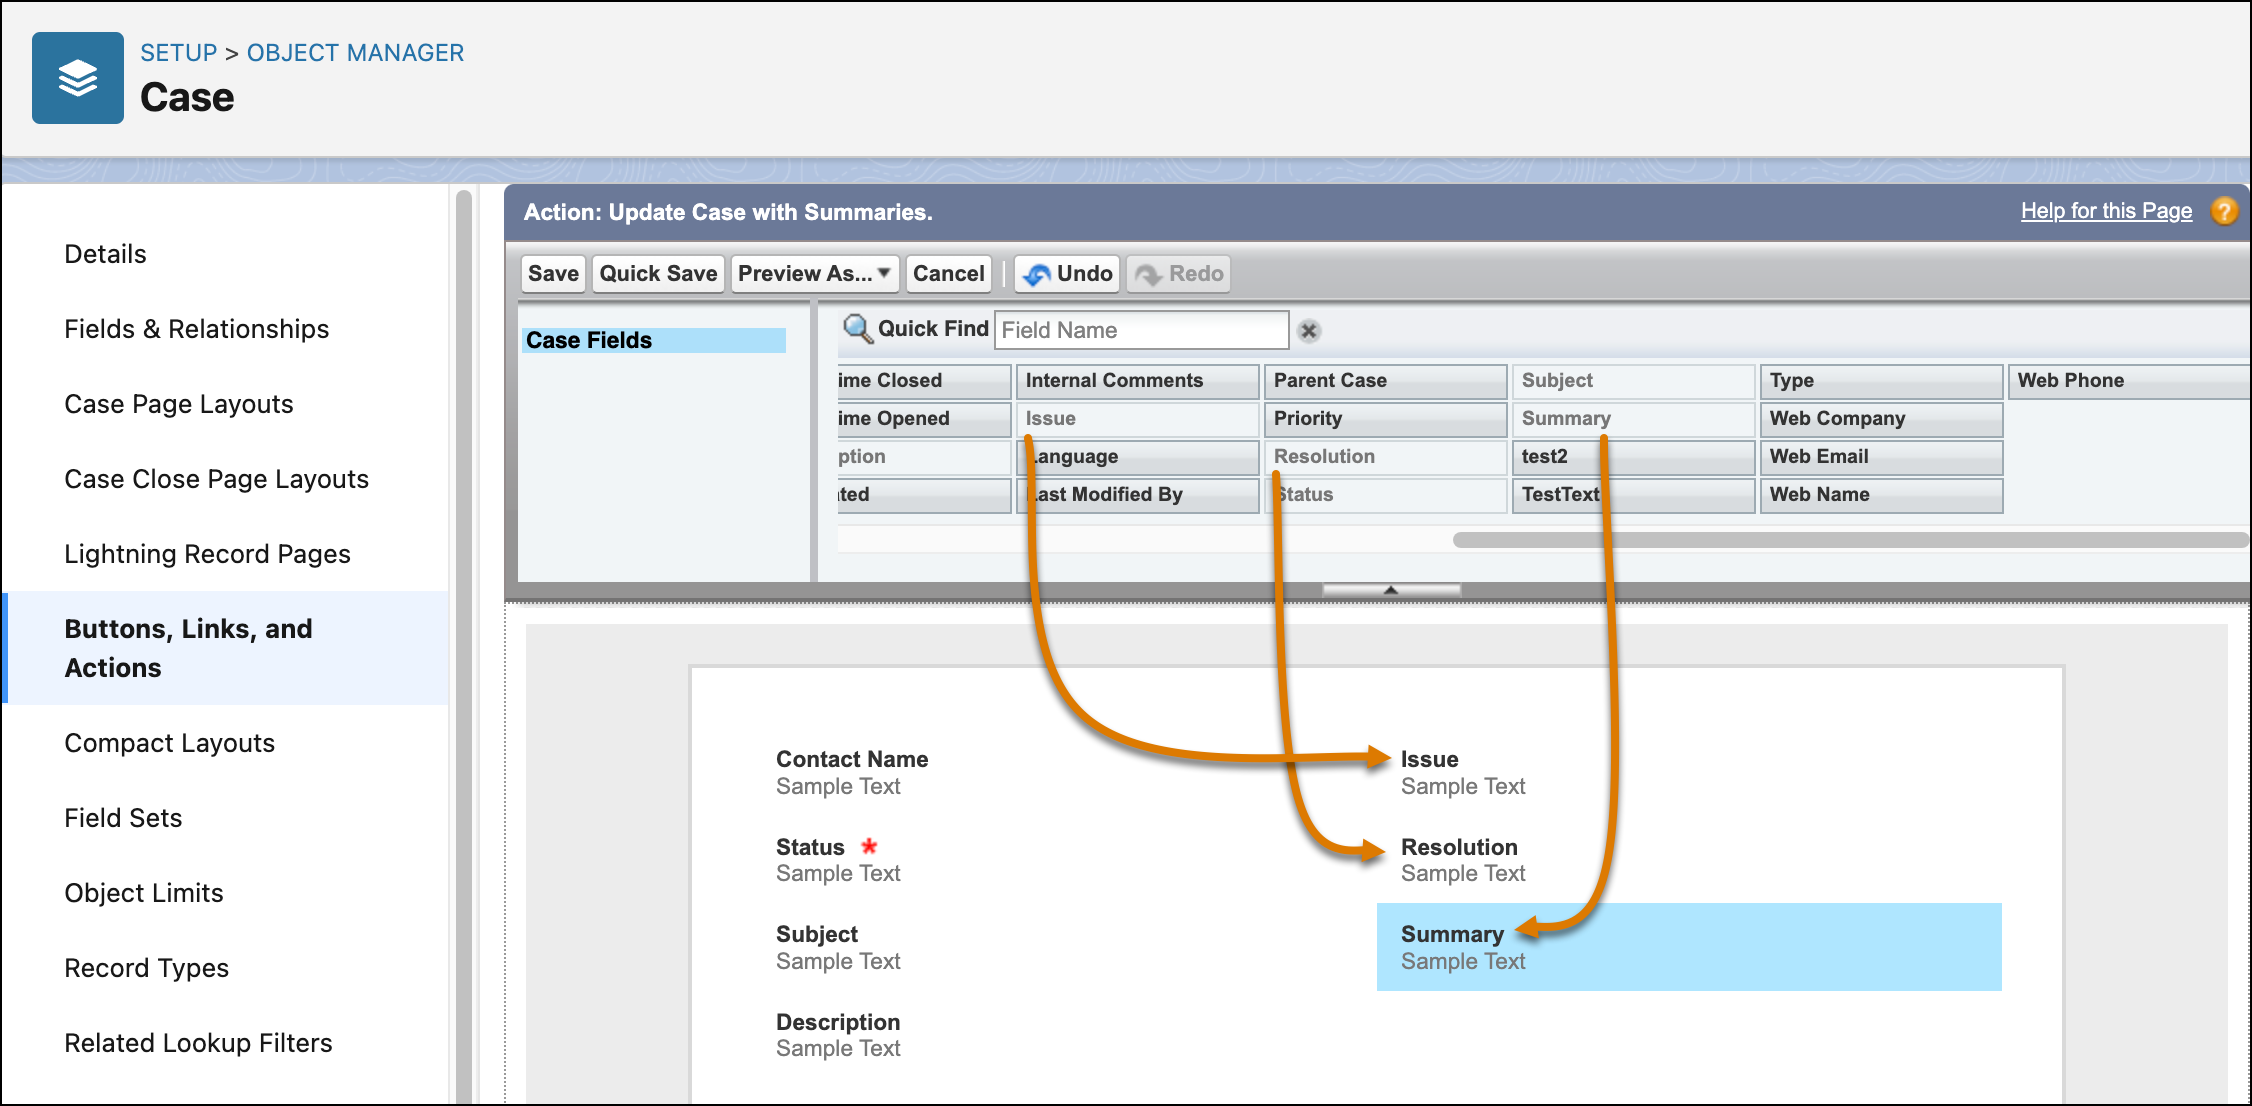Click in the Quick Find Field Name input
Screen dimensions: 2252x1106
tap(1140, 330)
